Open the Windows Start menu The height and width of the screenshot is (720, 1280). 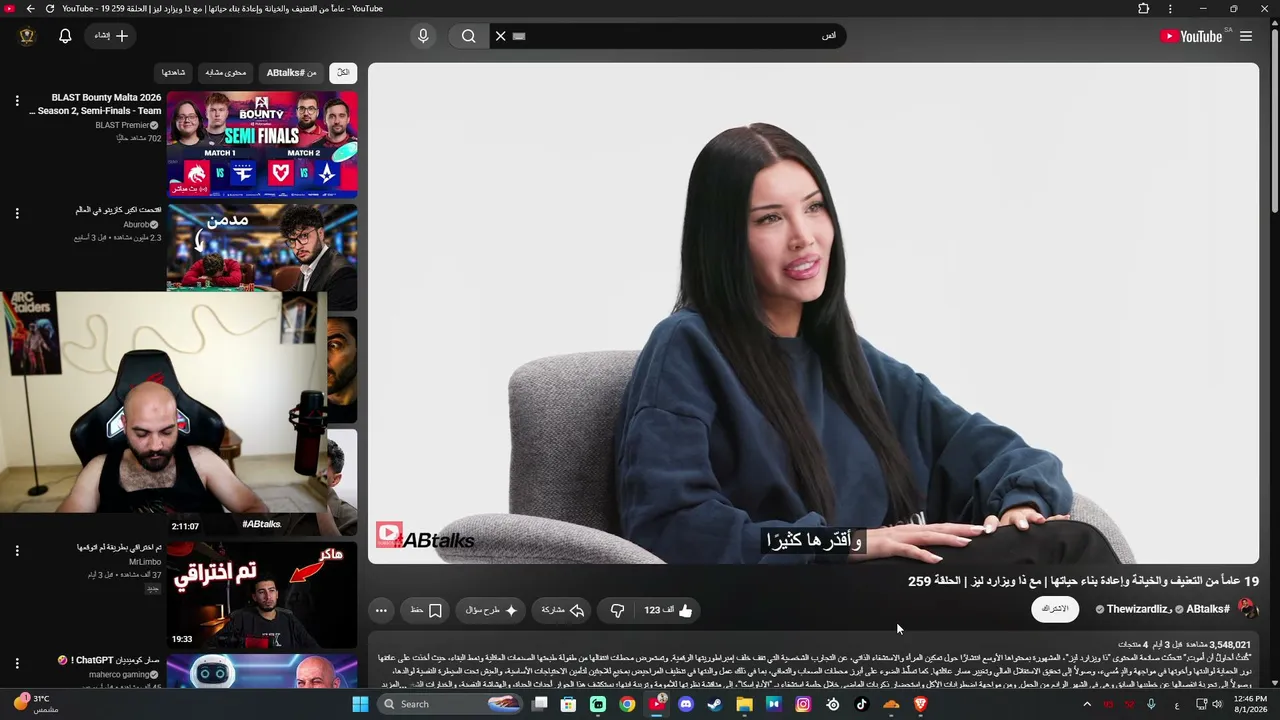(360, 704)
